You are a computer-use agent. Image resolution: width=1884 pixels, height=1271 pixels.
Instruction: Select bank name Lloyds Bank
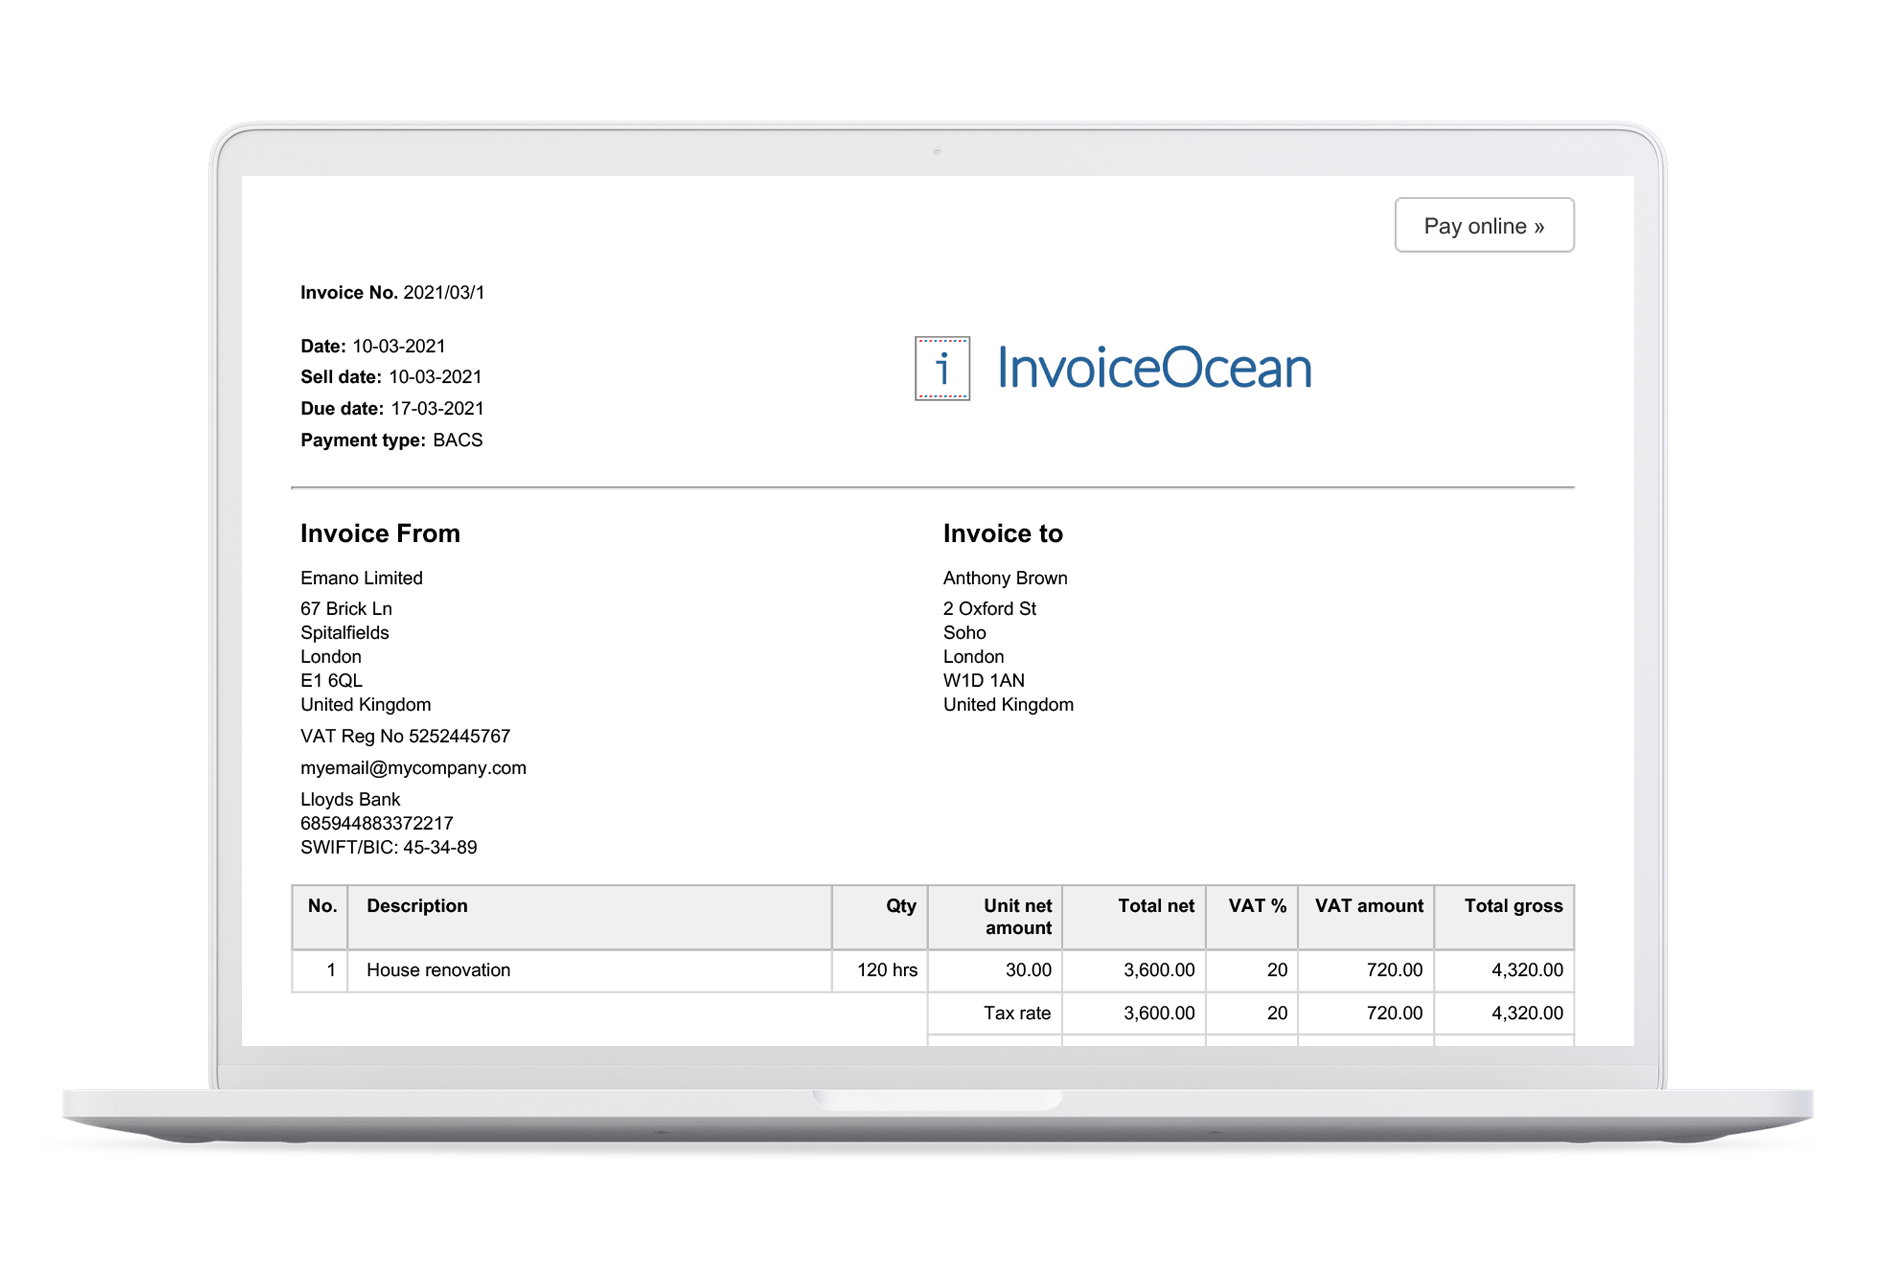(x=350, y=799)
